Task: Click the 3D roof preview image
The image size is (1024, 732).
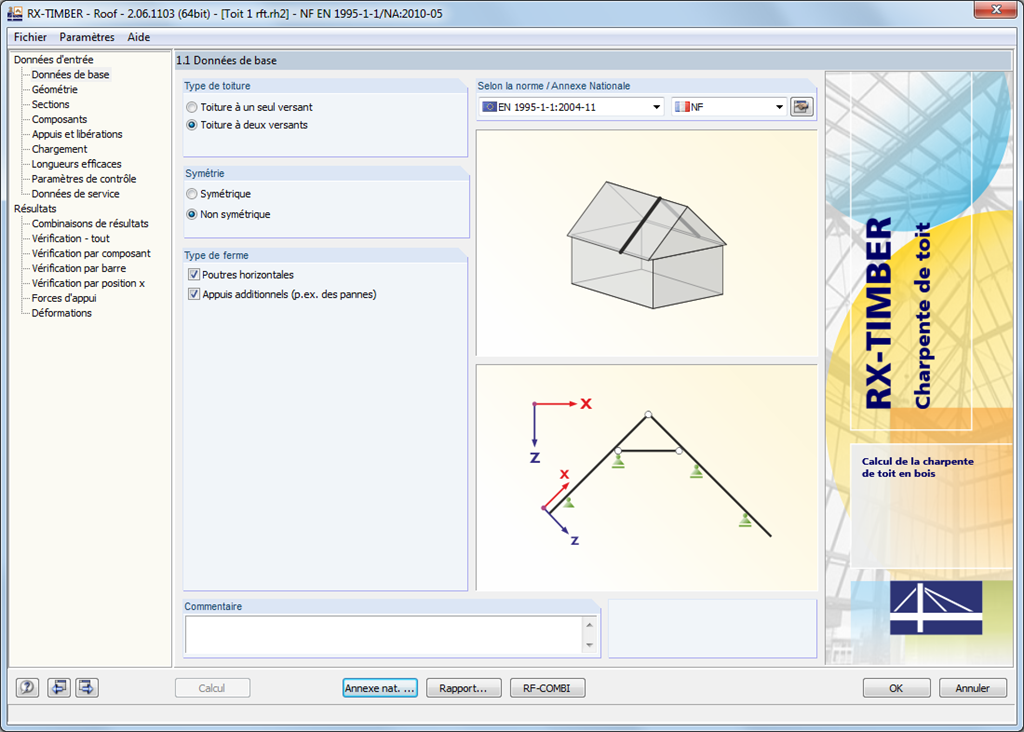Action: pyautogui.click(x=647, y=243)
